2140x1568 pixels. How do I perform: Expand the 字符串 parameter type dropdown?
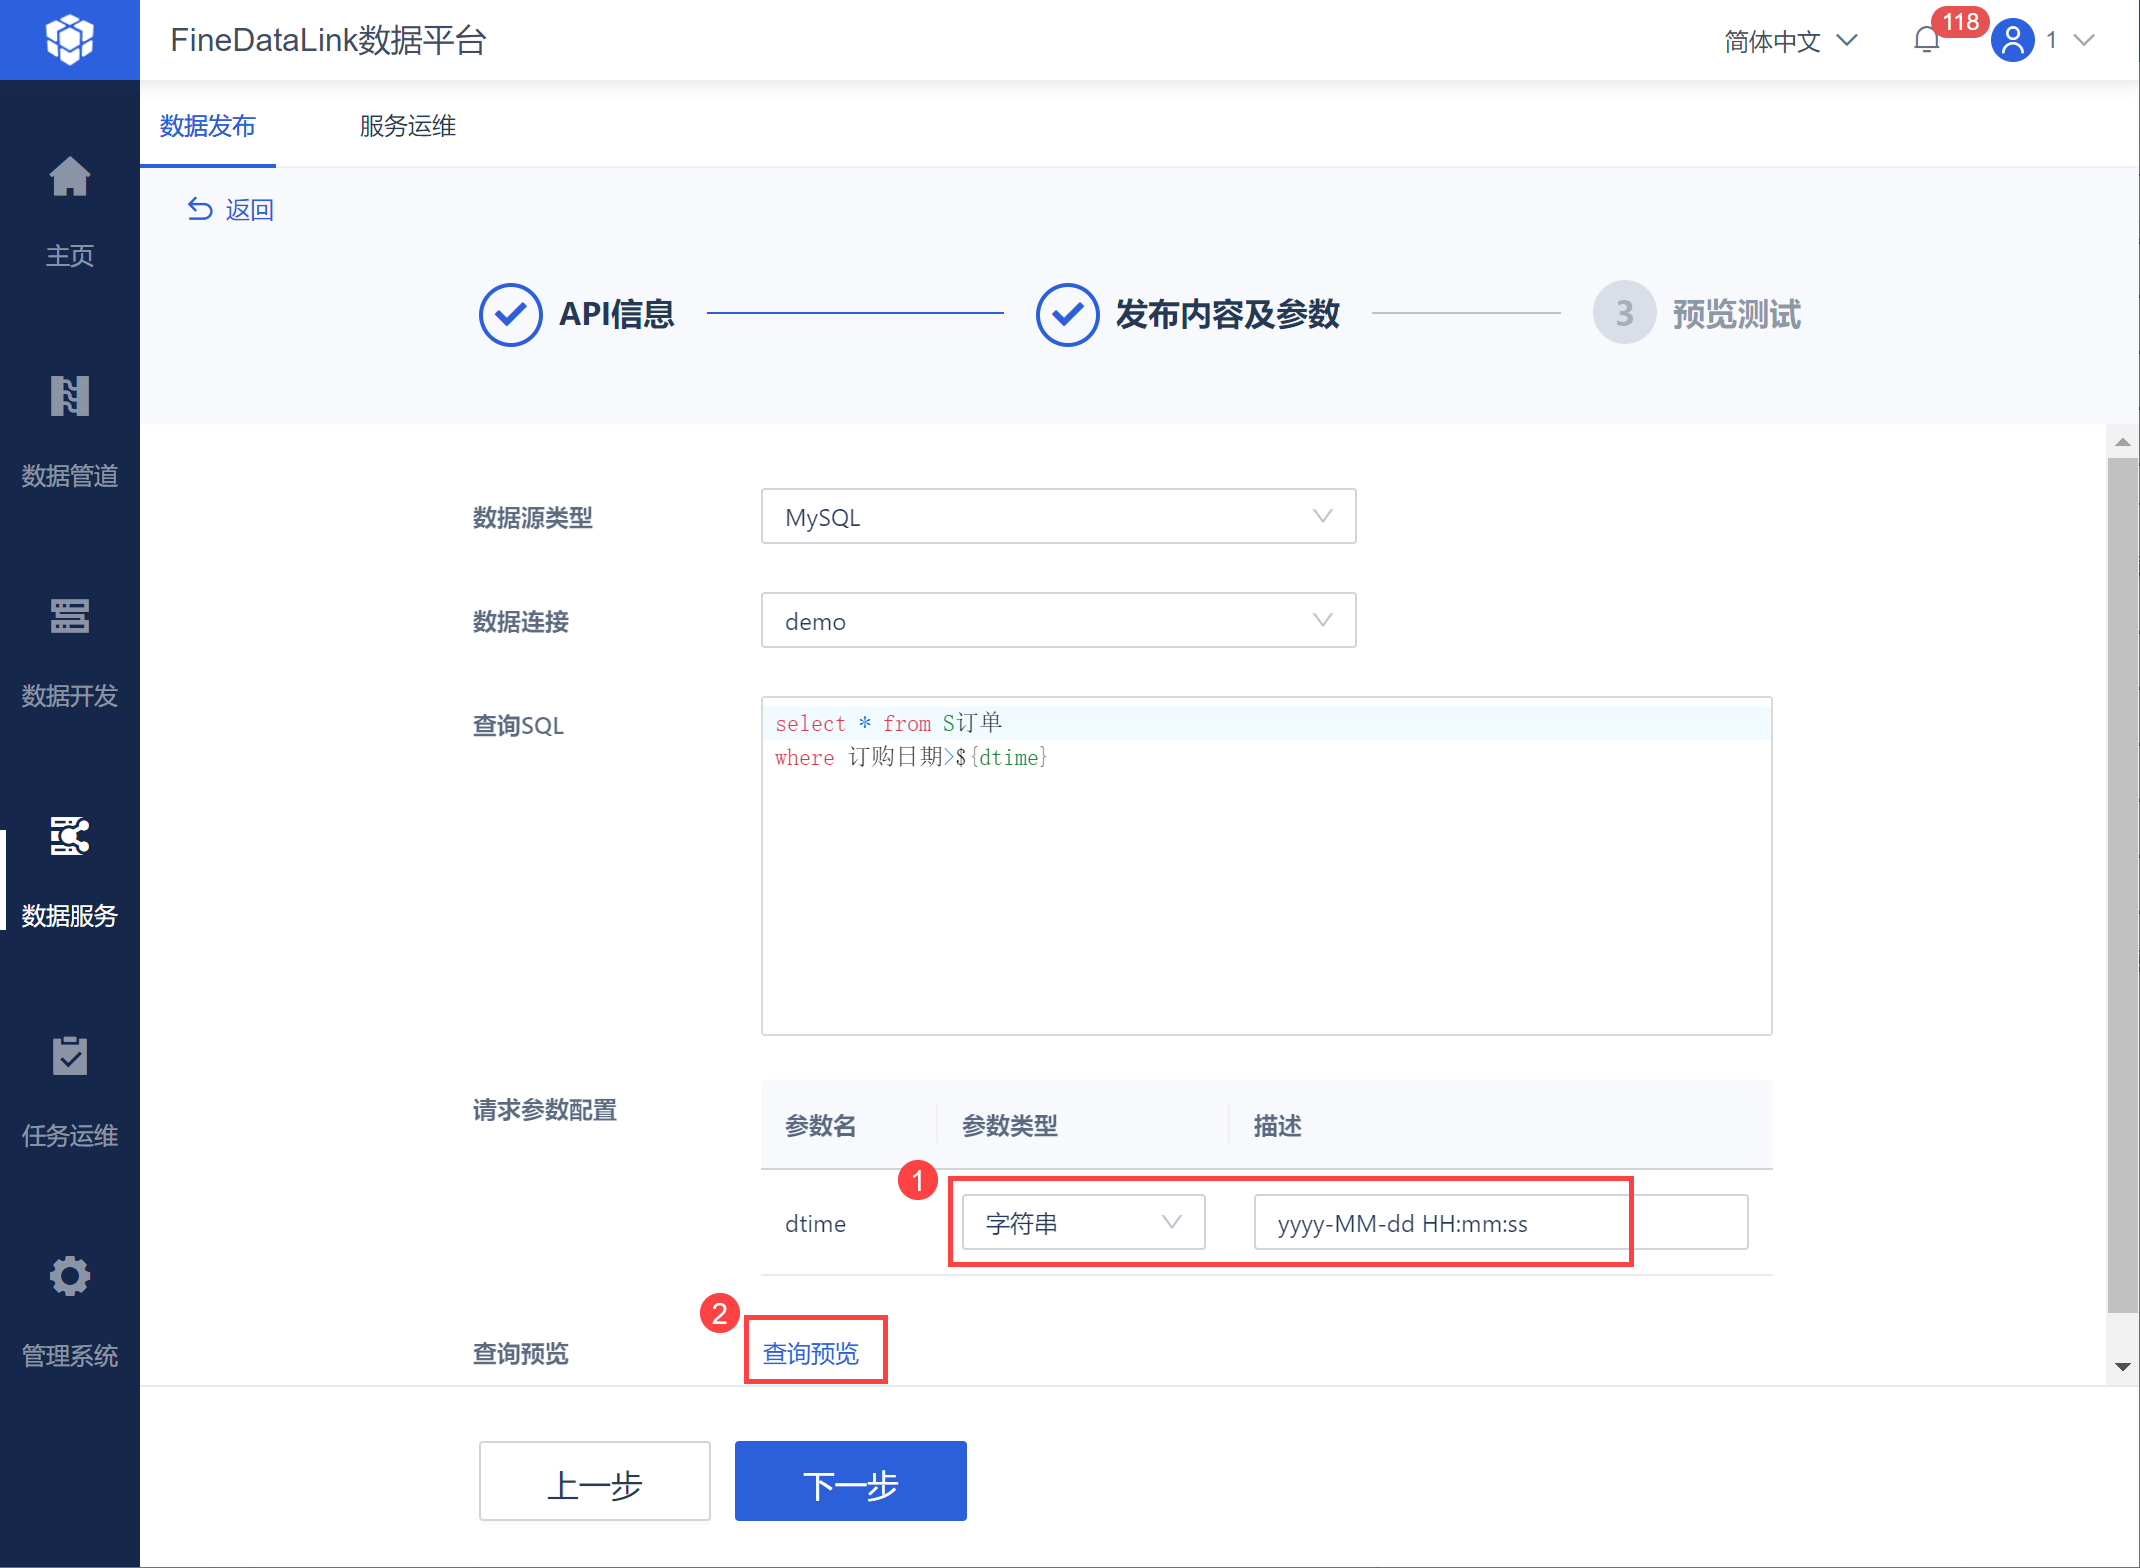coord(1083,1223)
